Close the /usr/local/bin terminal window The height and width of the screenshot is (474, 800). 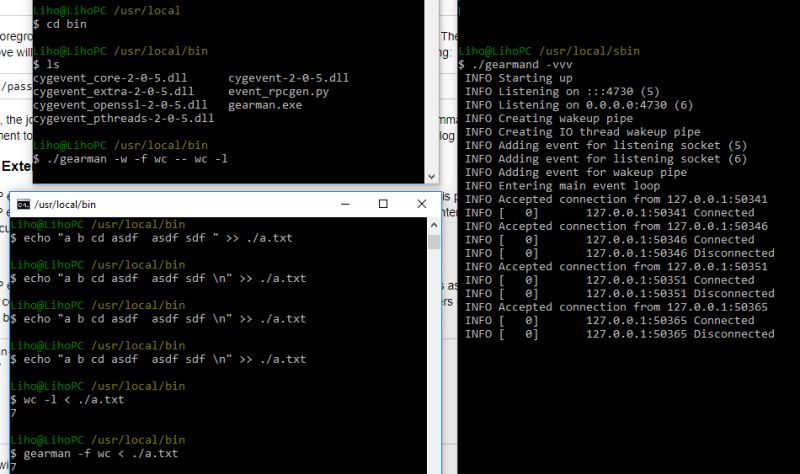[421, 204]
